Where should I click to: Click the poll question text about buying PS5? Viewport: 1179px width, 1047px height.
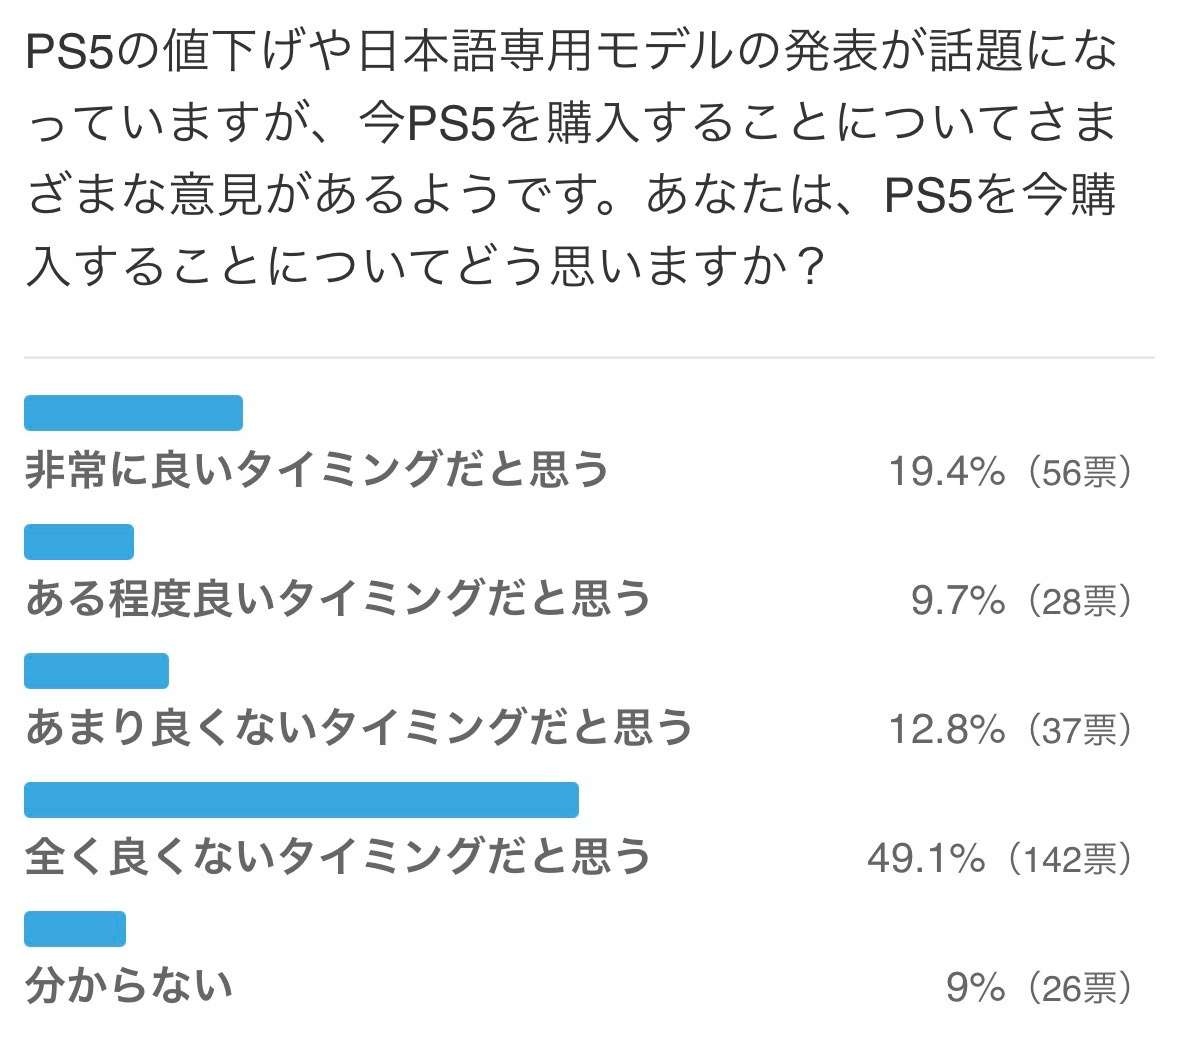tap(570, 160)
